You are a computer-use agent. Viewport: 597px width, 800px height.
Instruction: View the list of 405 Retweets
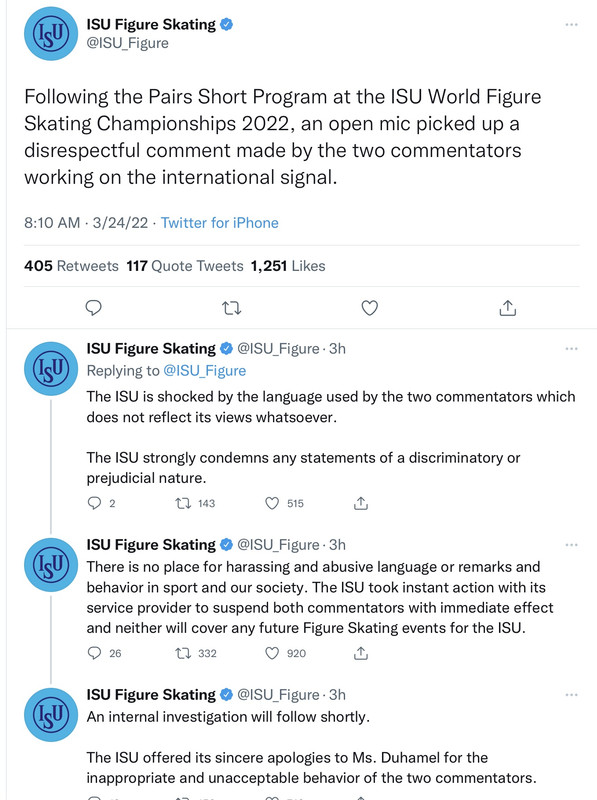coord(71,266)
